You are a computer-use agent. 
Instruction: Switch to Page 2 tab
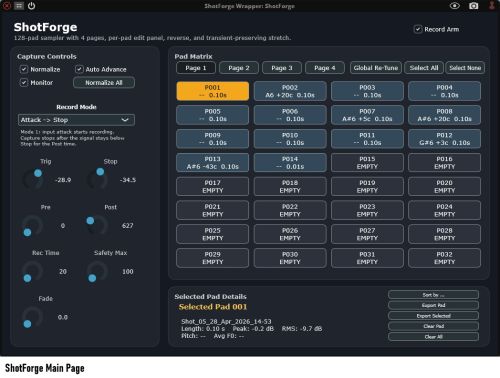239,68
